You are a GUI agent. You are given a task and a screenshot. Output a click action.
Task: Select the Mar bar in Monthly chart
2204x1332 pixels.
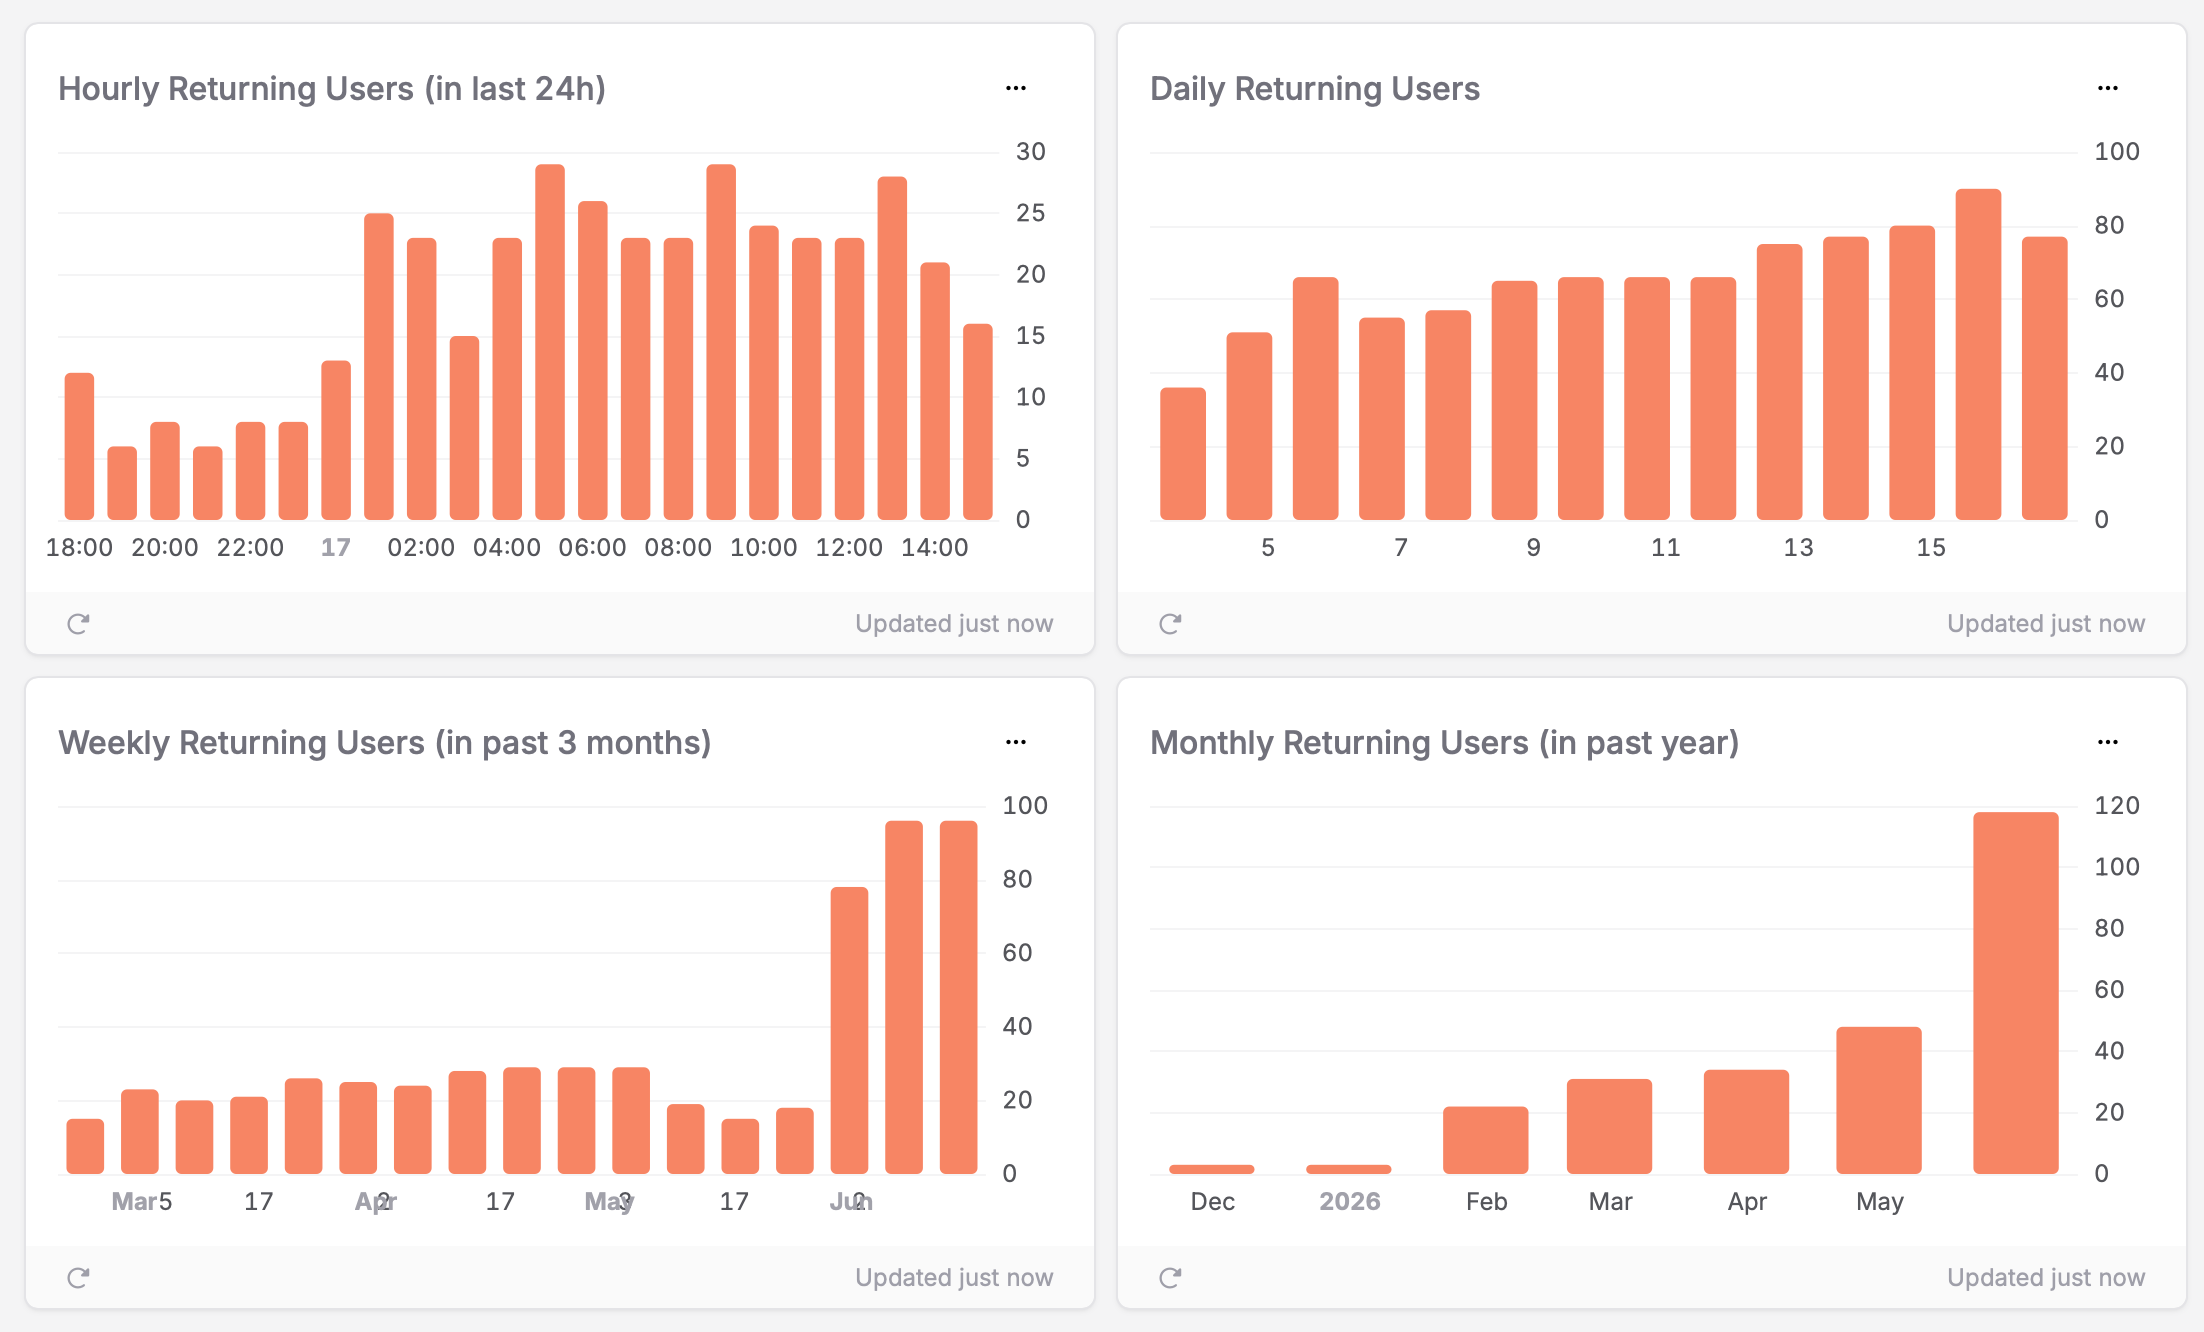pos(1609,1126)
